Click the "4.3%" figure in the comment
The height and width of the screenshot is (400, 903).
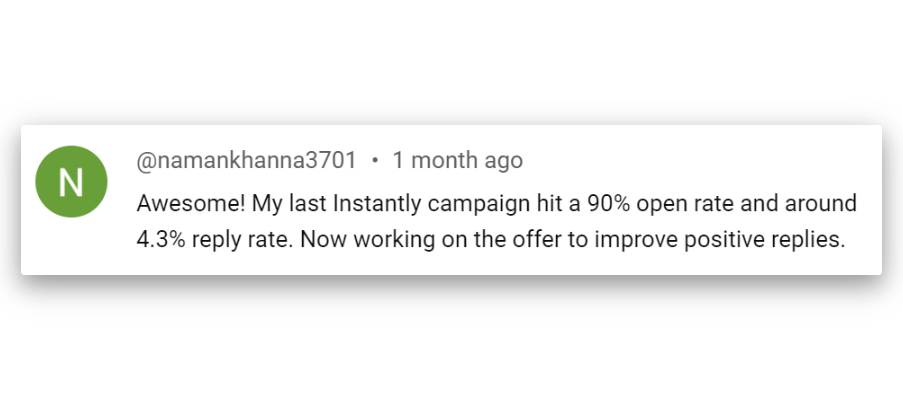click(160, 241)
